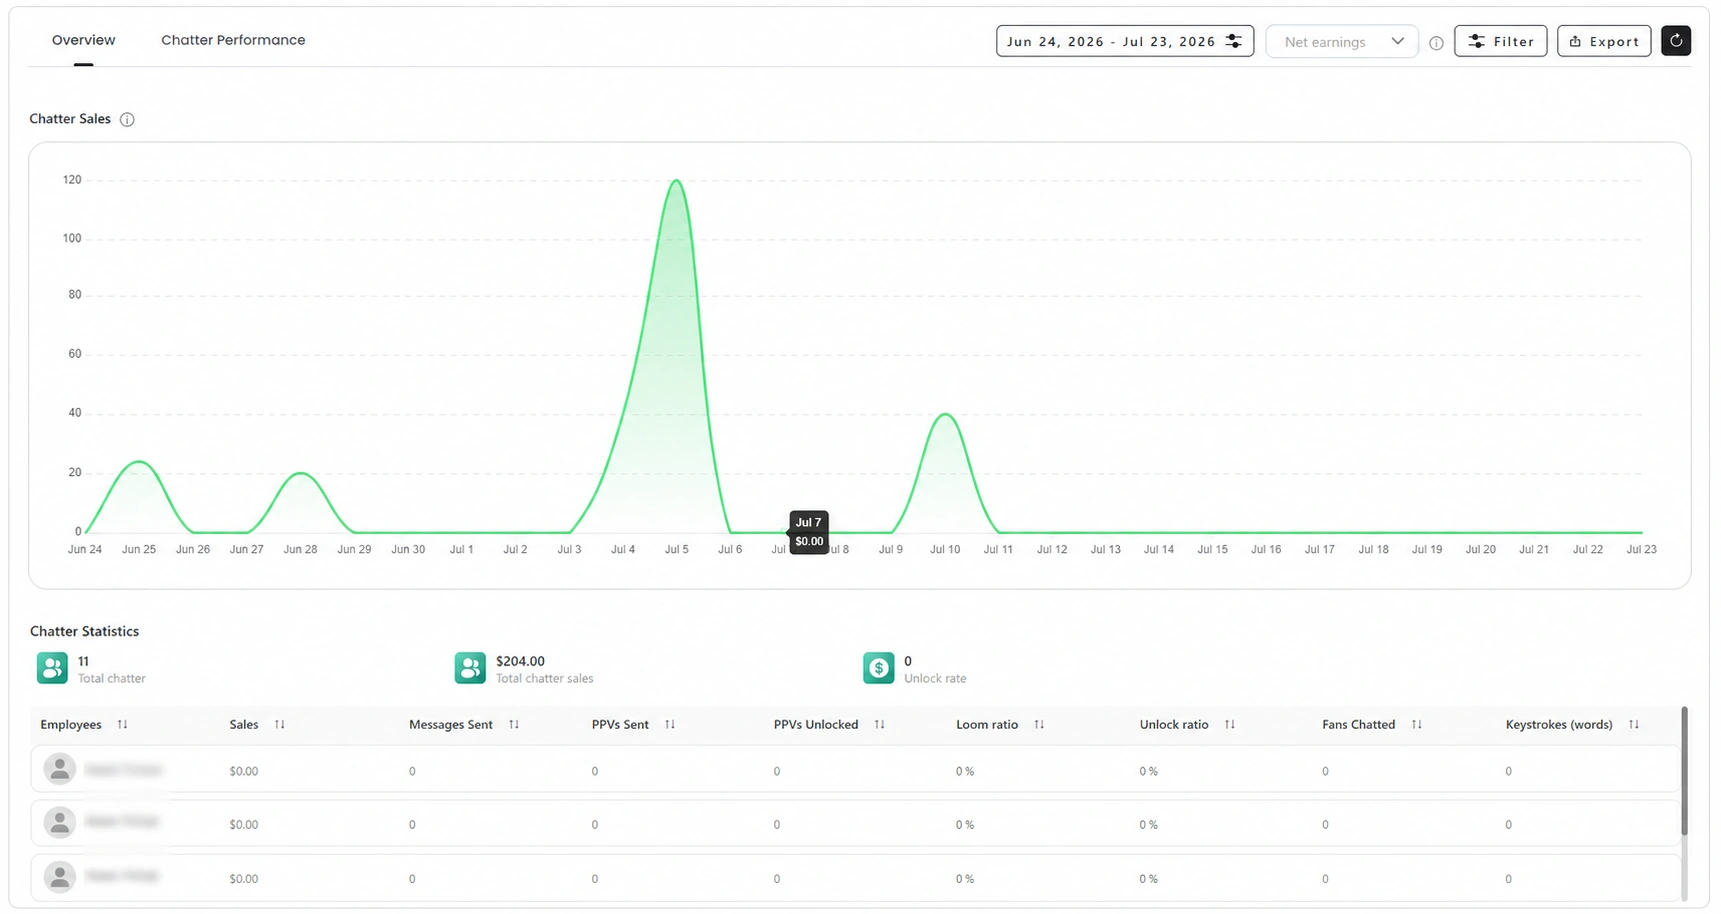Click info icon next to Chatter Sales
Screen dimensions: 1721x914
(127, 119)
